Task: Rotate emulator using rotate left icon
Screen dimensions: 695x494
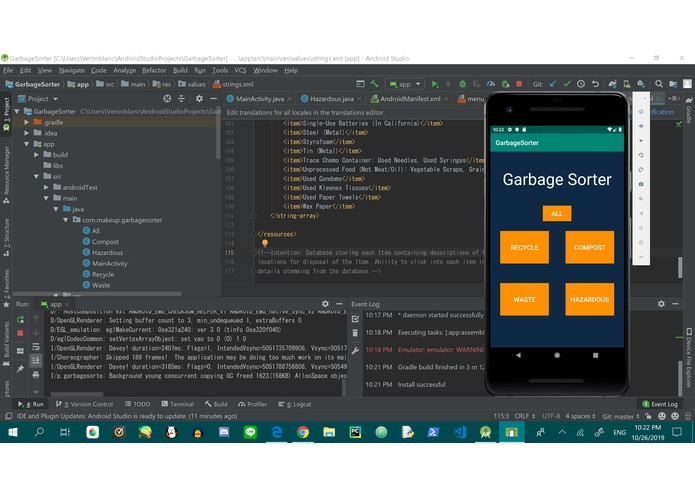Action: [x=641, y=155]
